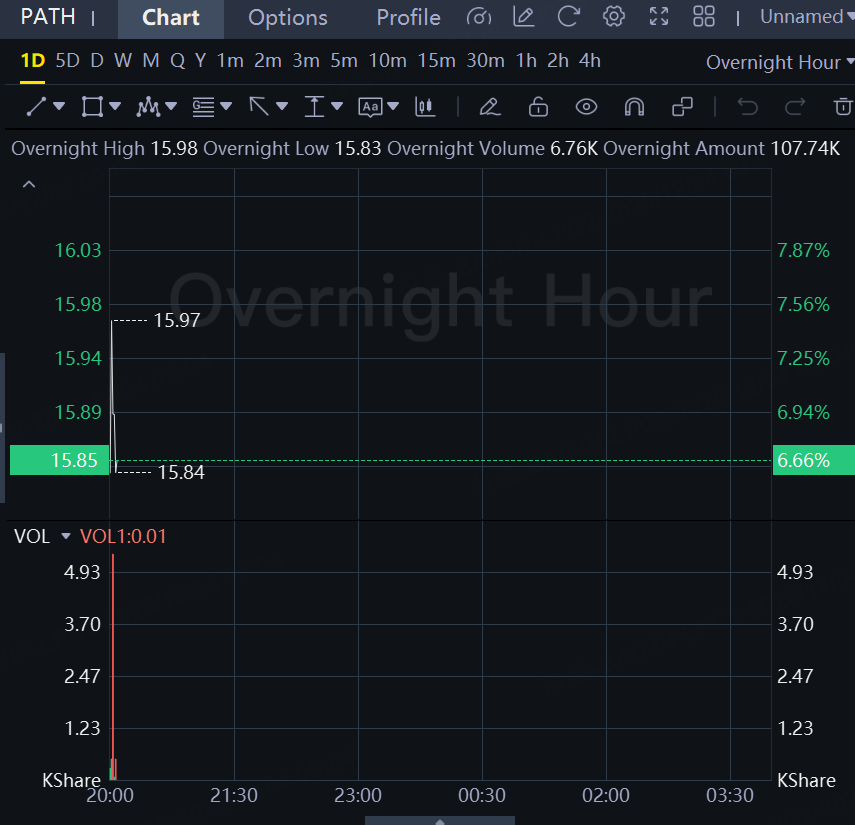Select the 5D timeframe
855x825 pixels.
click(67, 61)
